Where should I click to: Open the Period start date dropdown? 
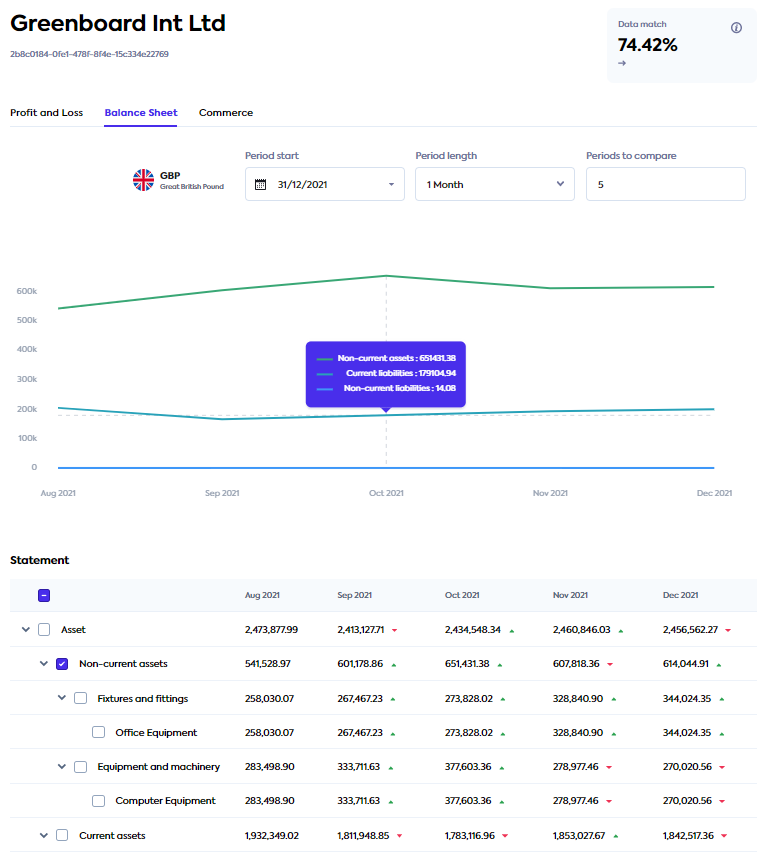(x=325, y=184)
